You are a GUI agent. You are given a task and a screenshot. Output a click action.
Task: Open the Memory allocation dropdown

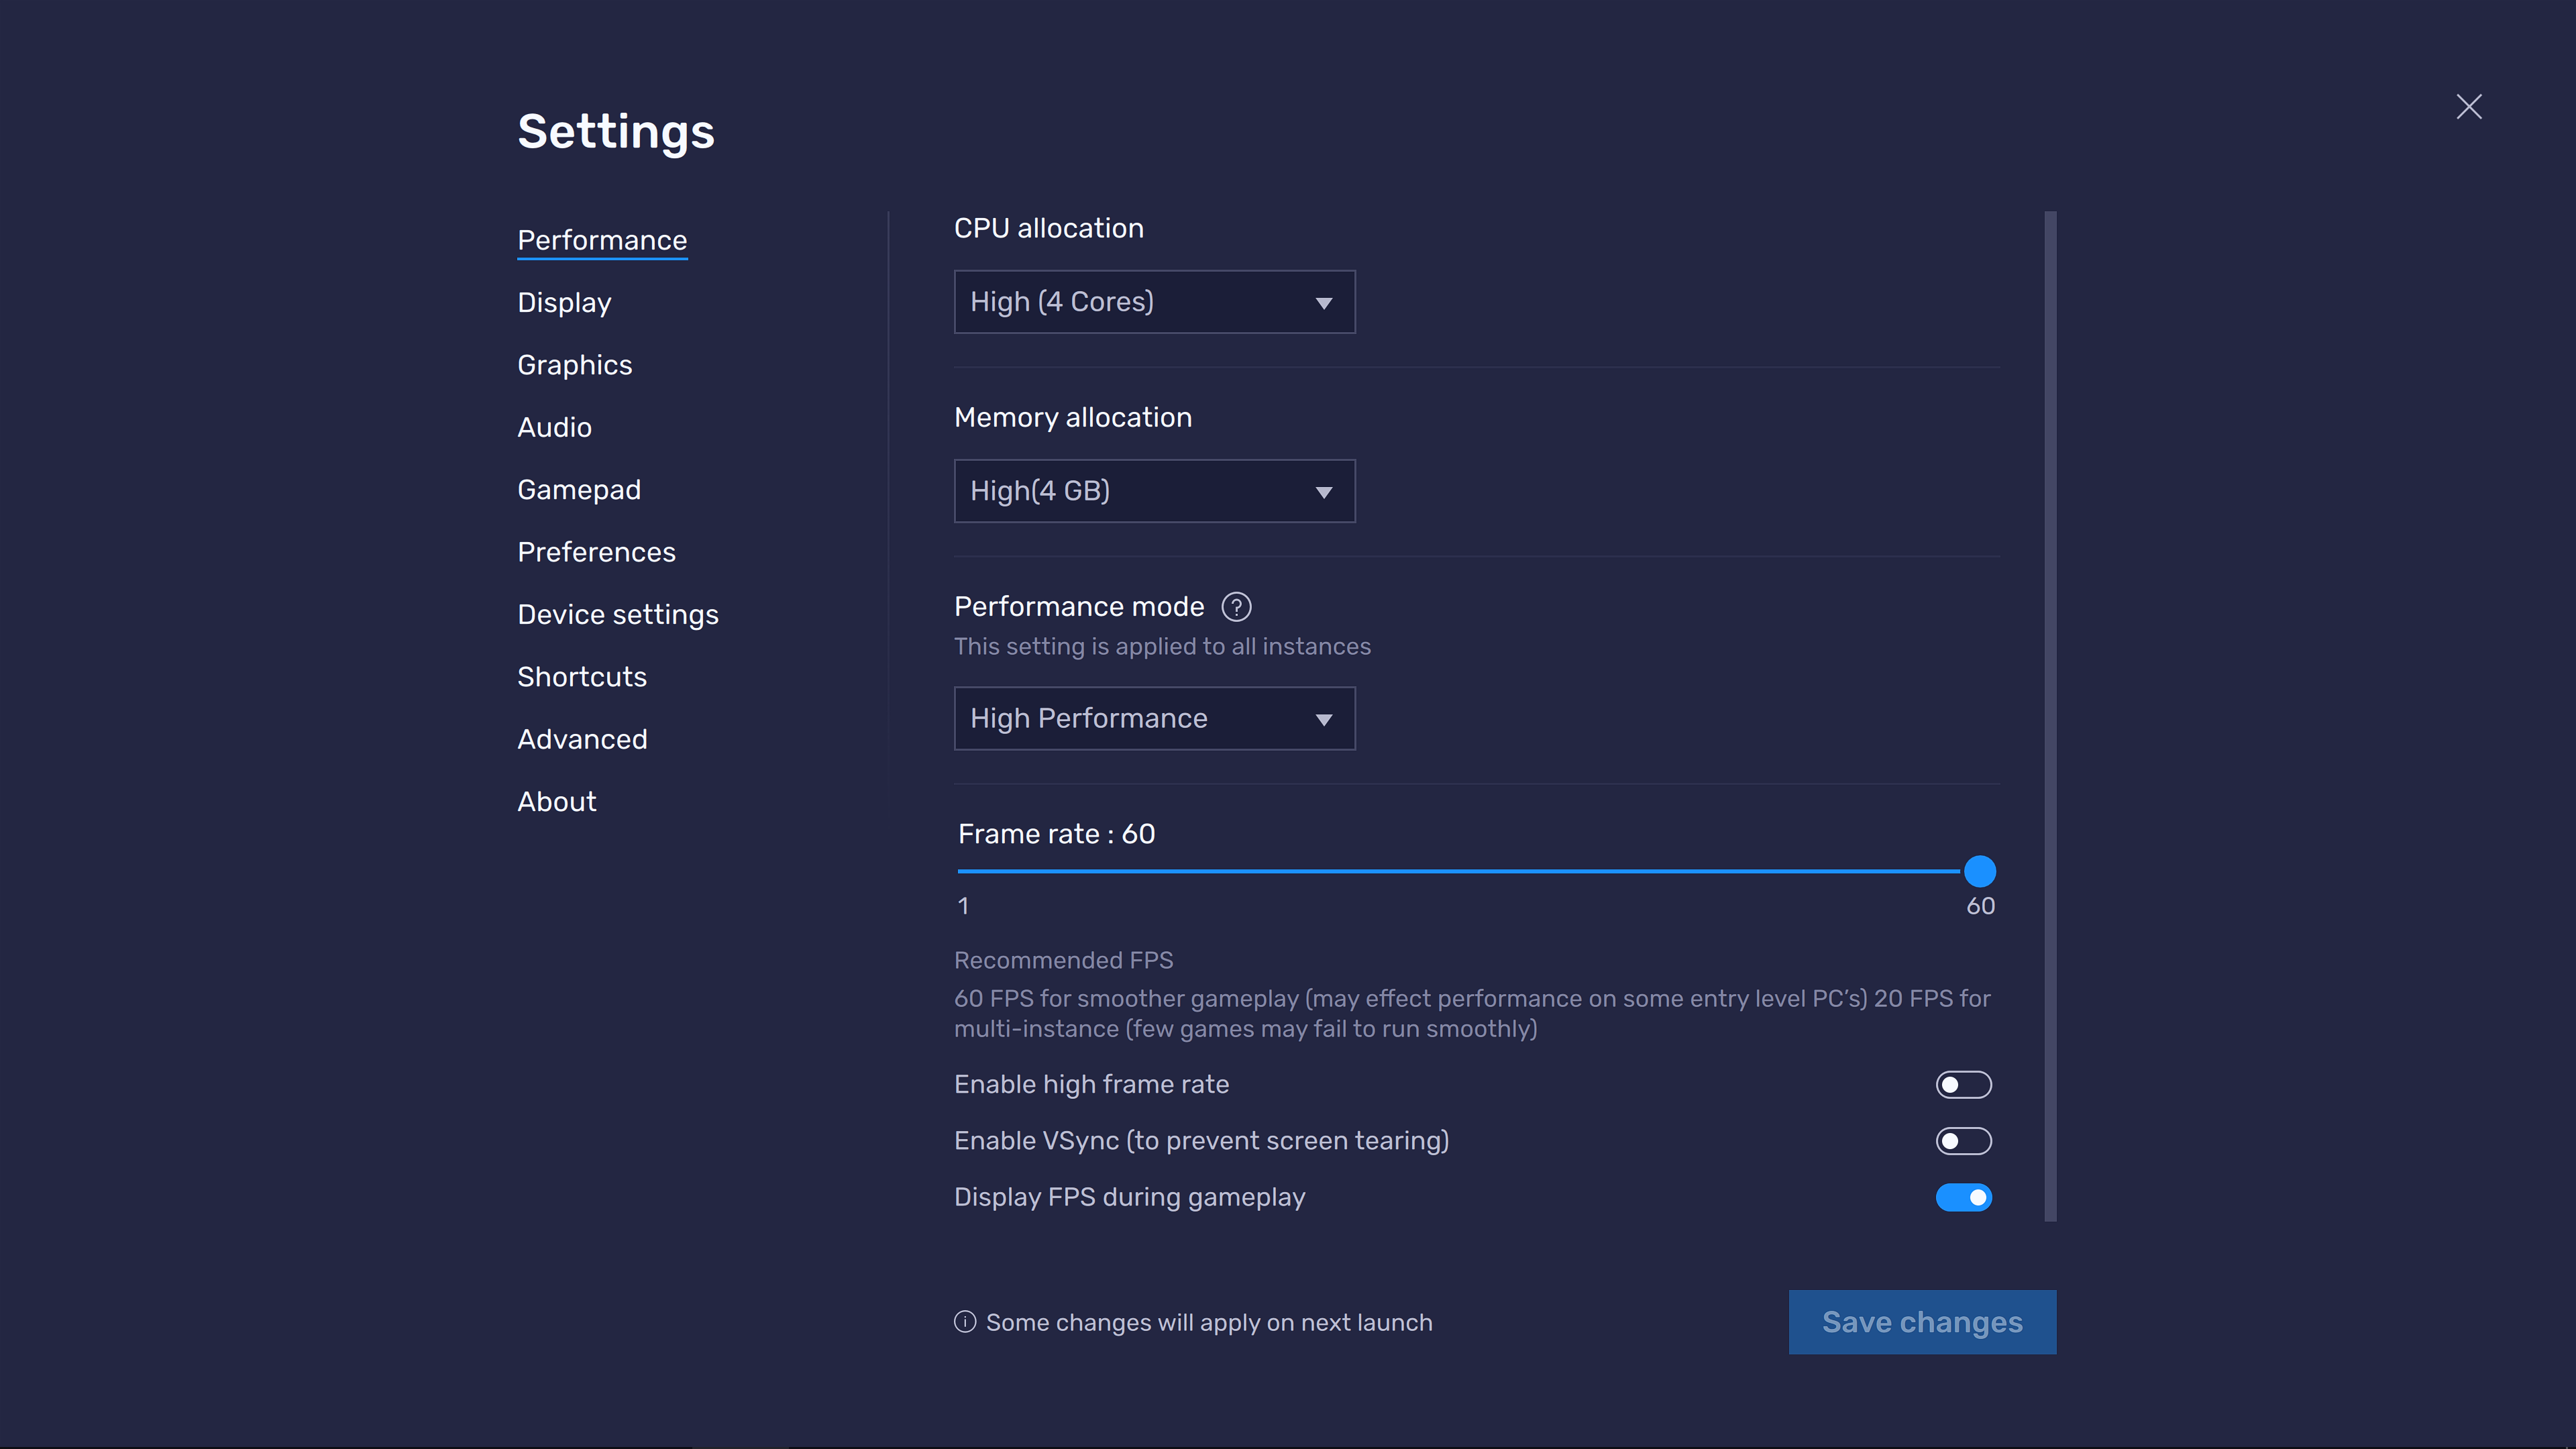(1154, 491)
